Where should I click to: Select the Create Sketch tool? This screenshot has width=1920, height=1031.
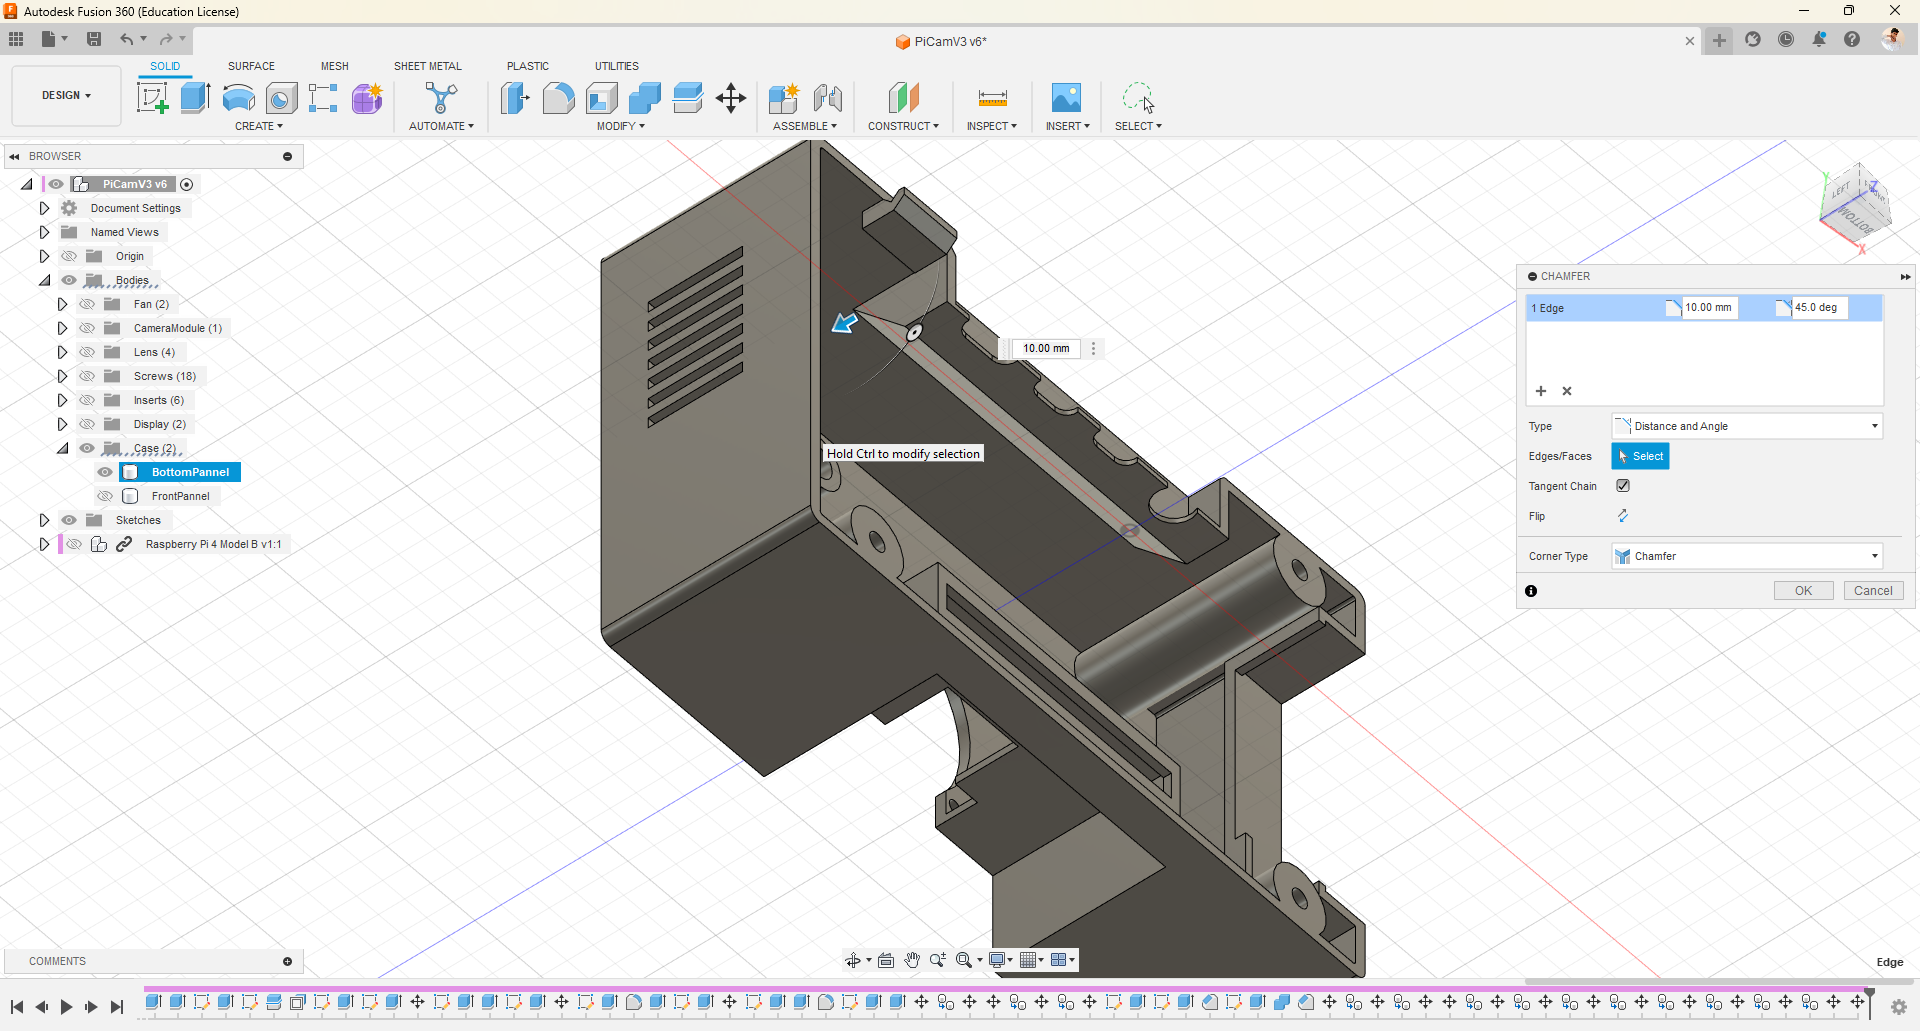[x=152, y=98]
